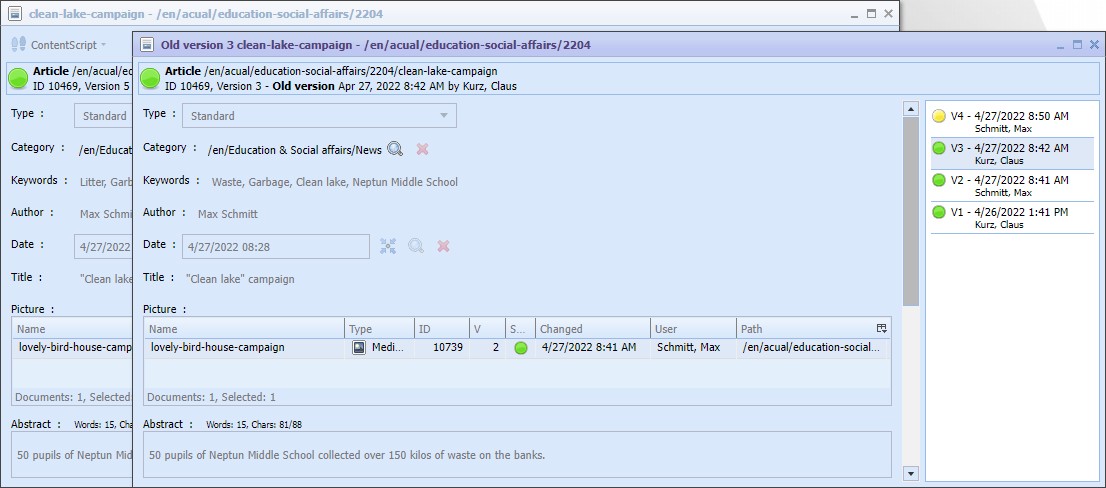Click the Author field Max Schmitt
This screenshot has width=1106, height=488.
(228, 214)
